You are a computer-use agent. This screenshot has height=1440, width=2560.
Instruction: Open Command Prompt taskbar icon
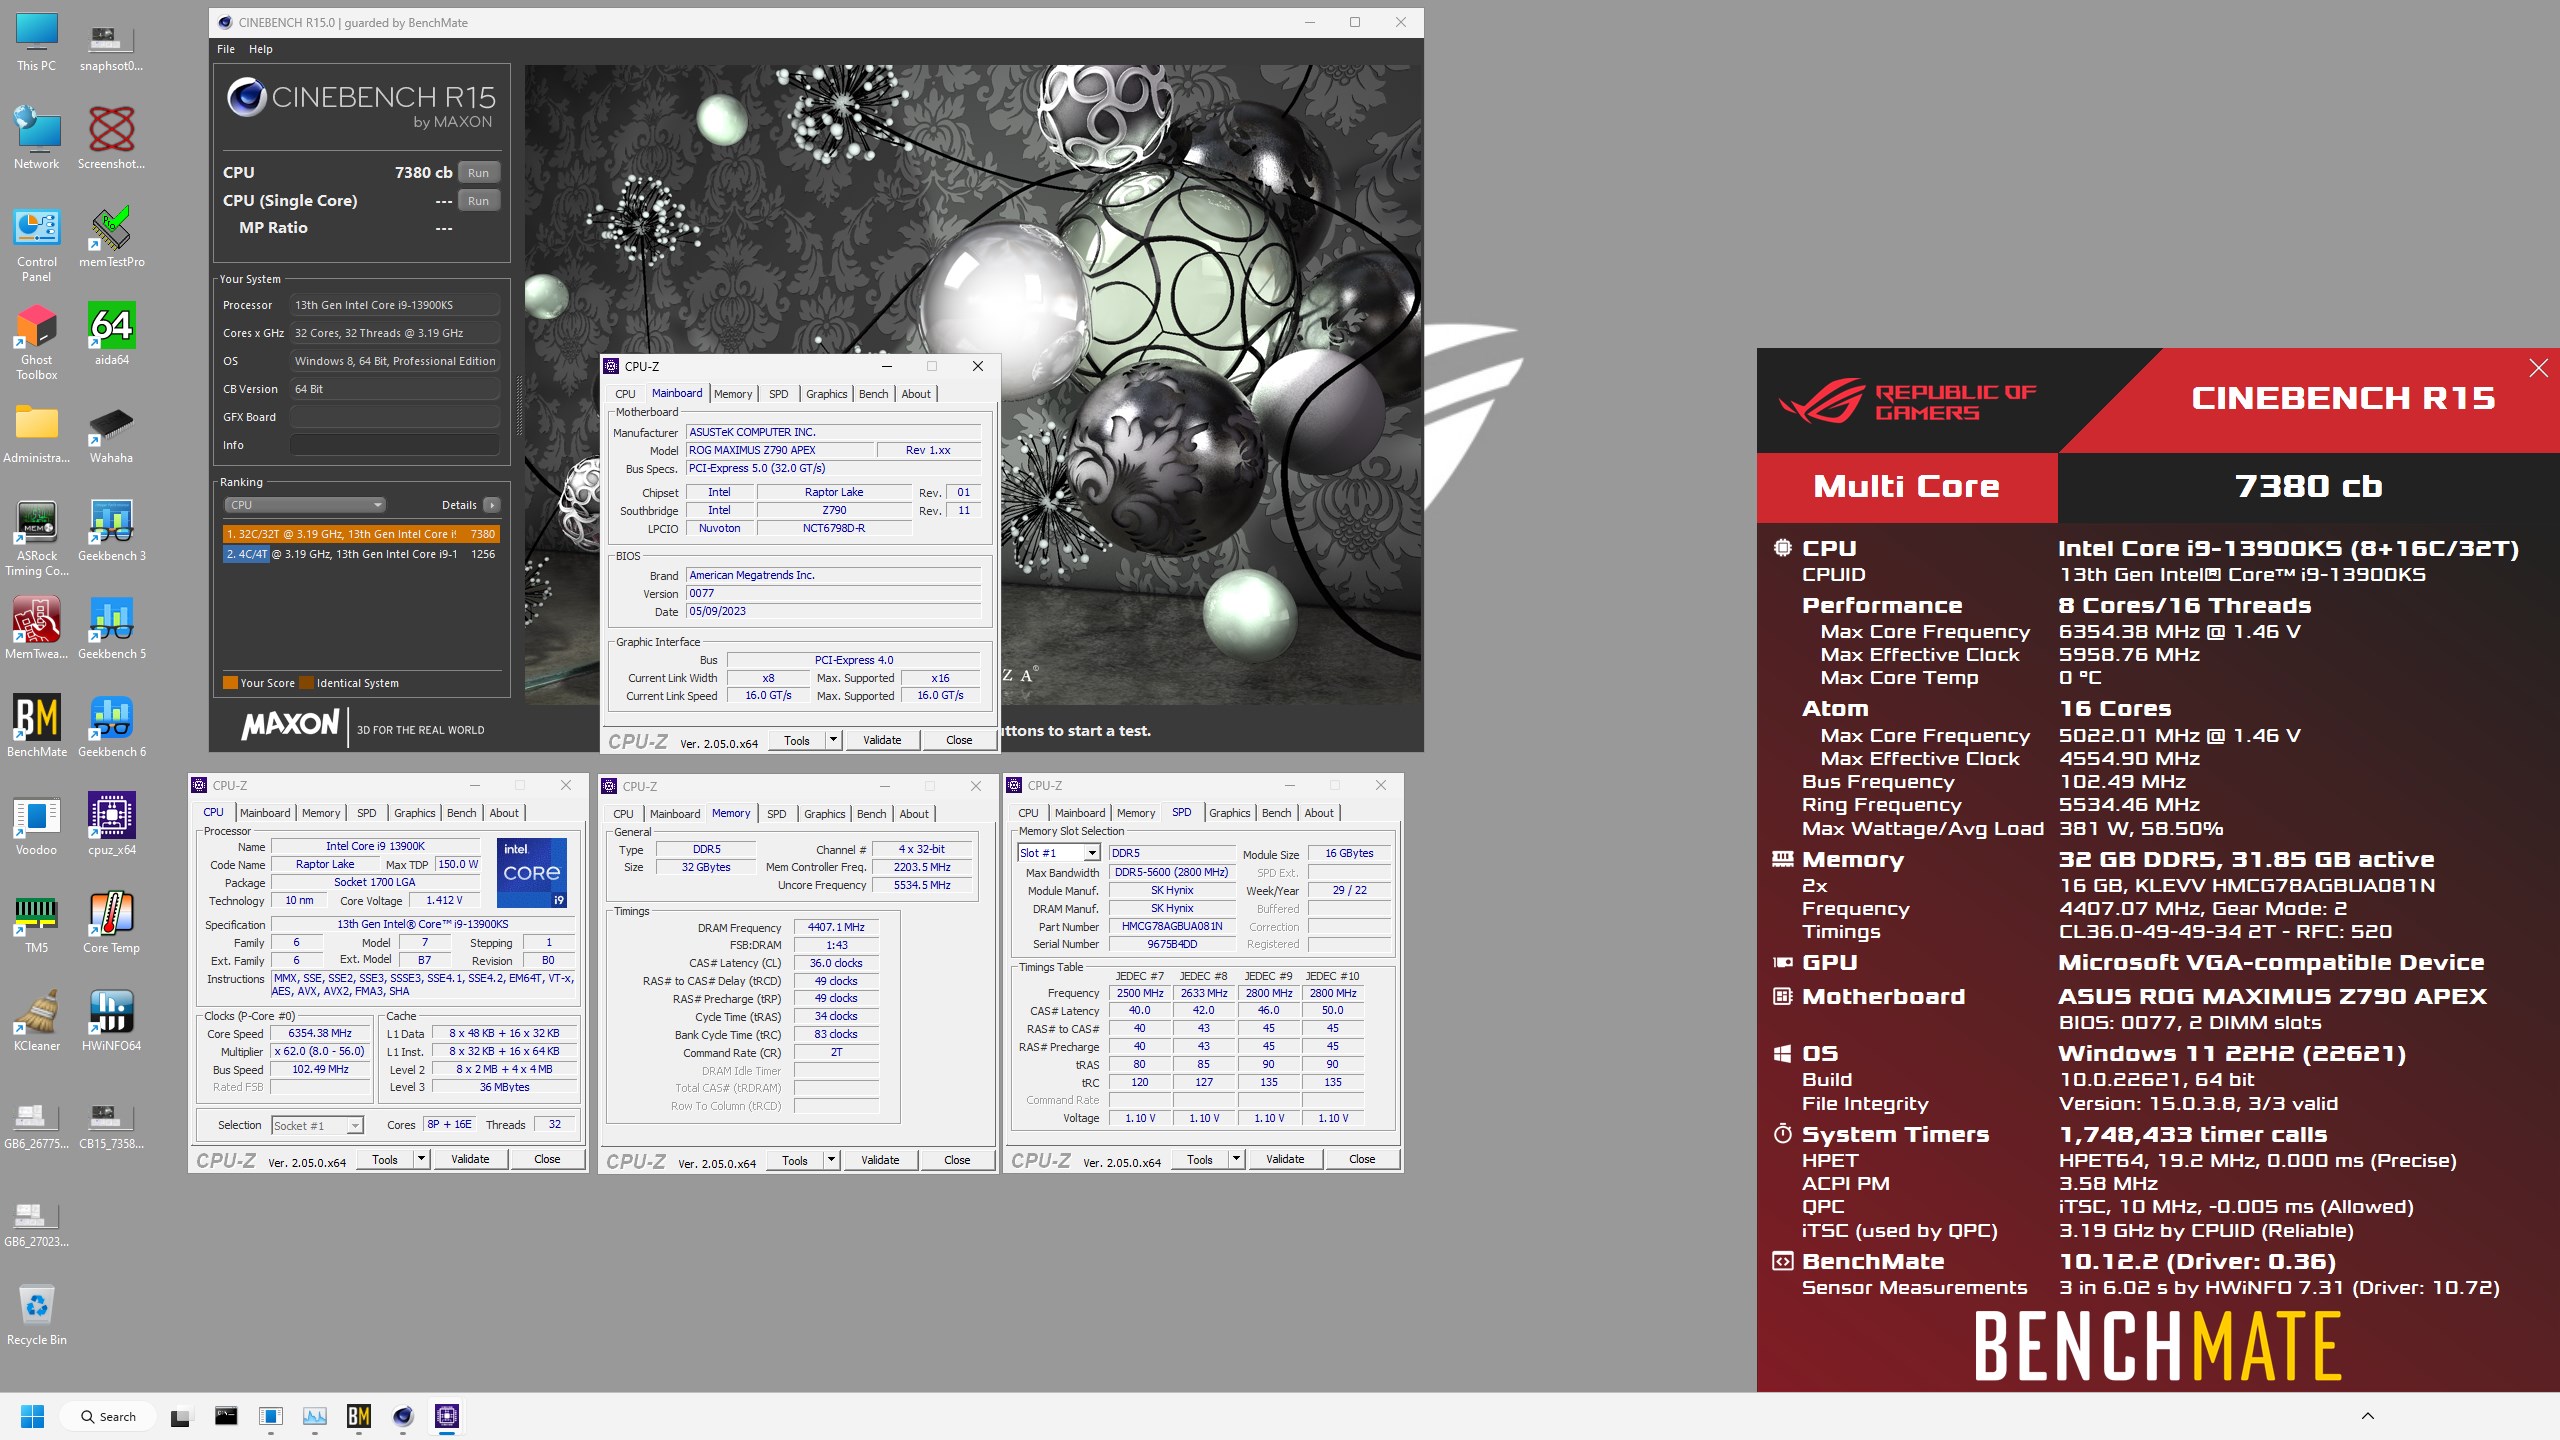227,1416
